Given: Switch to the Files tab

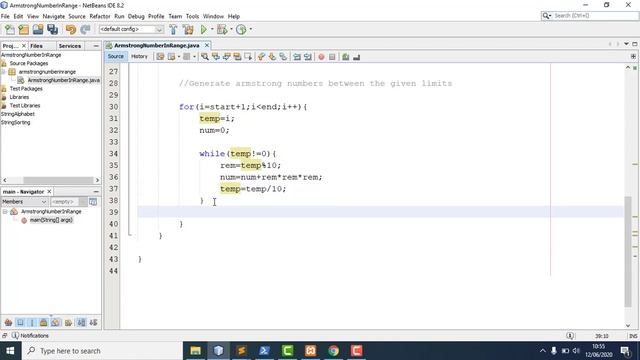Looking at the screenshot, I should tap(36, 46).
